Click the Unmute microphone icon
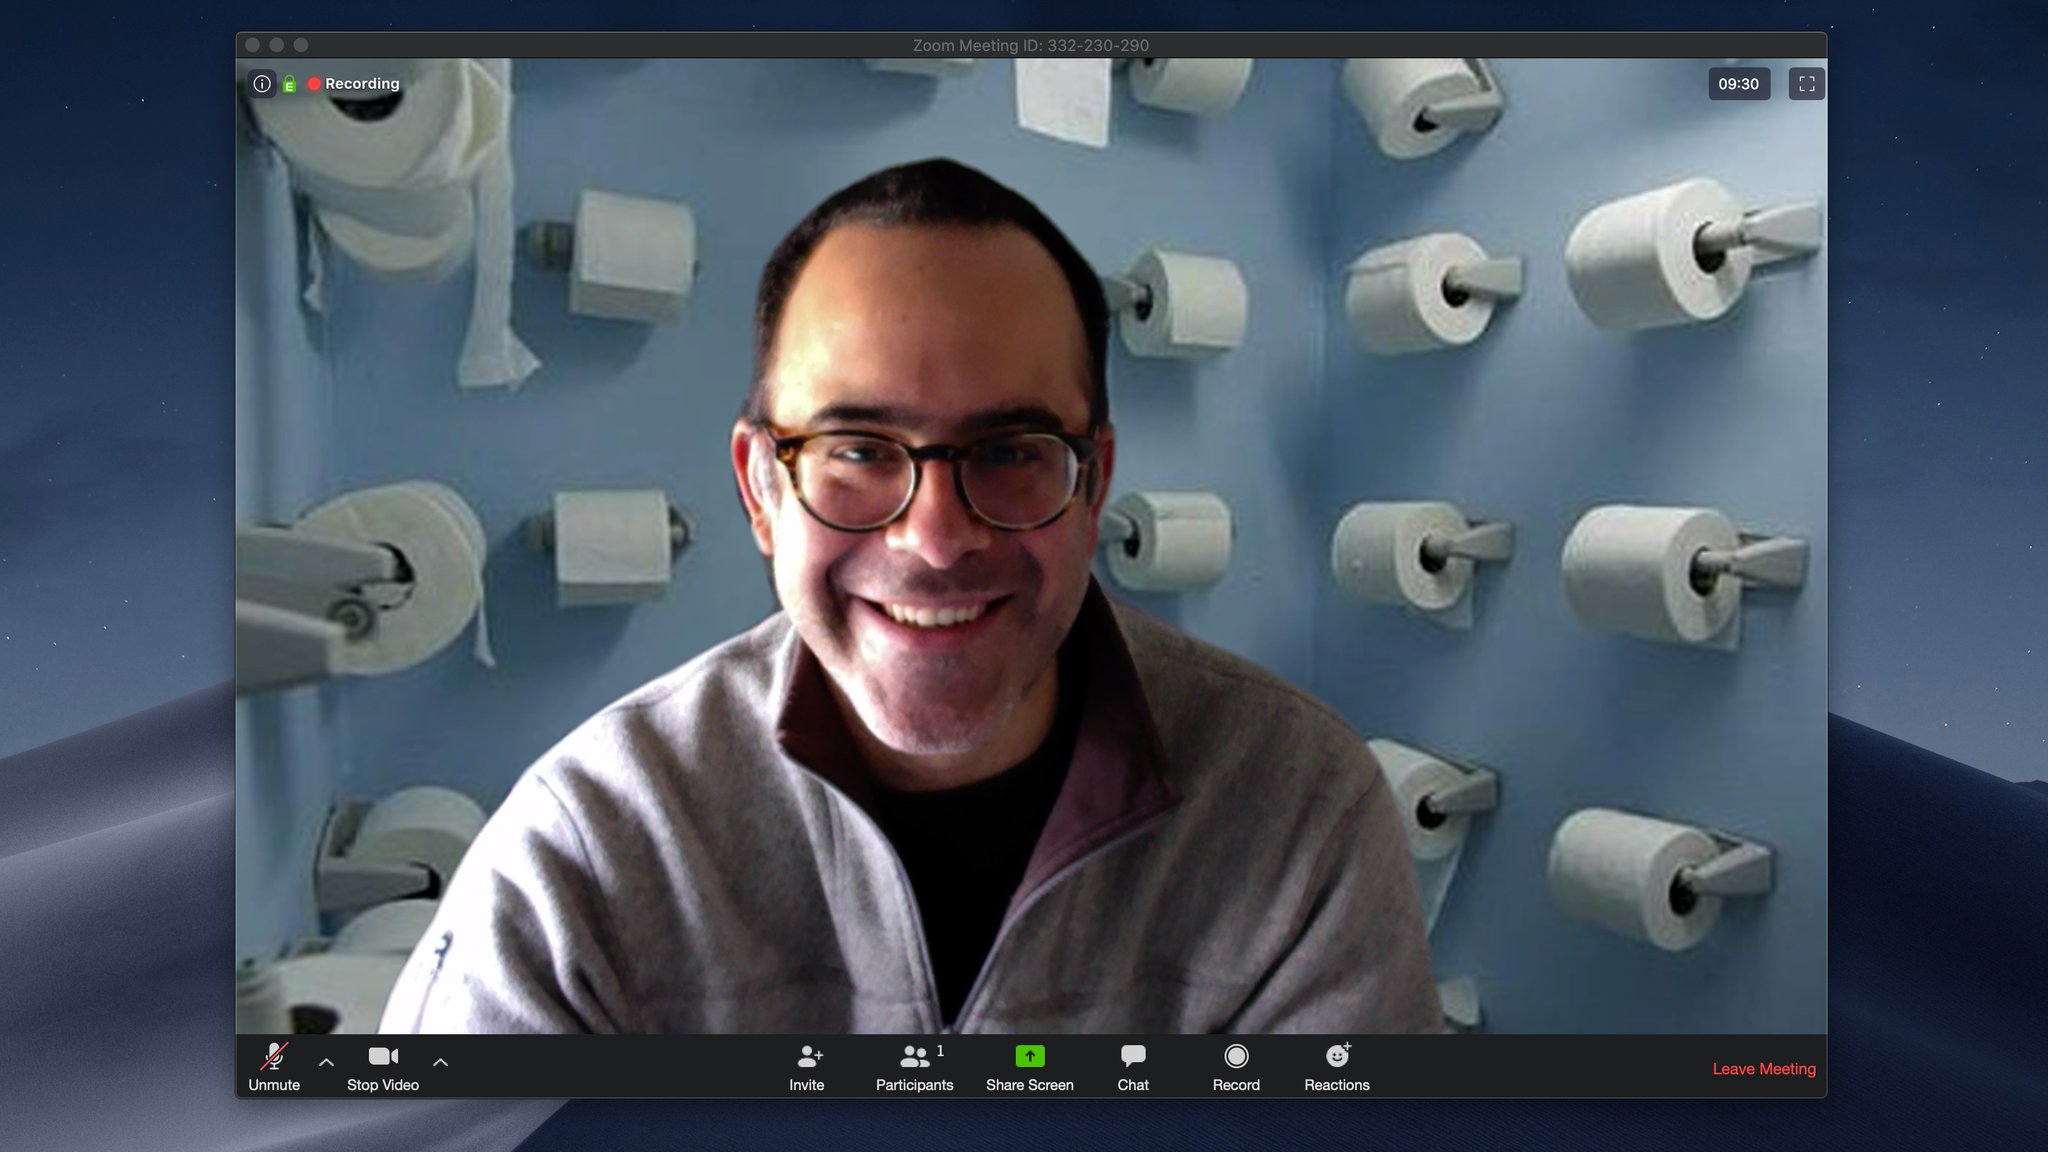Viewport: 2048px width, 1152px height. (274, 1057)
